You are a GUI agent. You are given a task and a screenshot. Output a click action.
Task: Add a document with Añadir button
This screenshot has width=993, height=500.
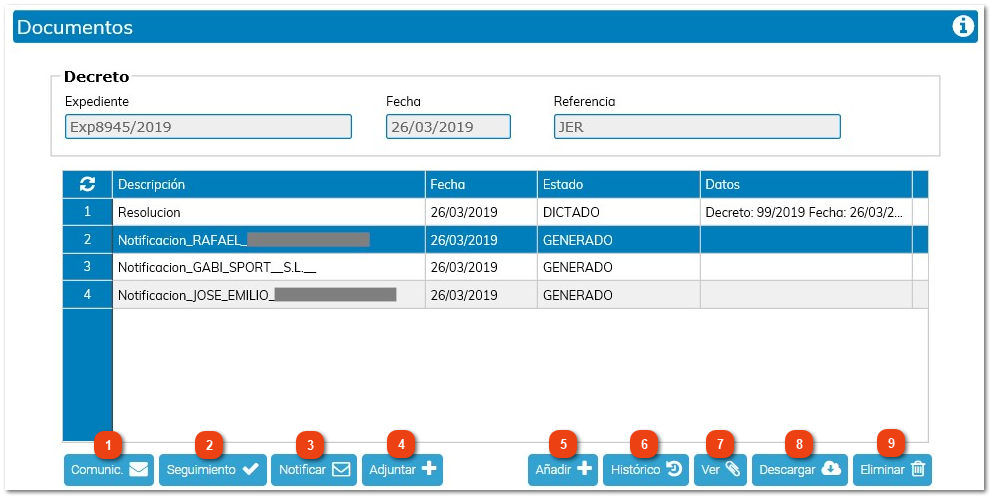coord(563,470)
